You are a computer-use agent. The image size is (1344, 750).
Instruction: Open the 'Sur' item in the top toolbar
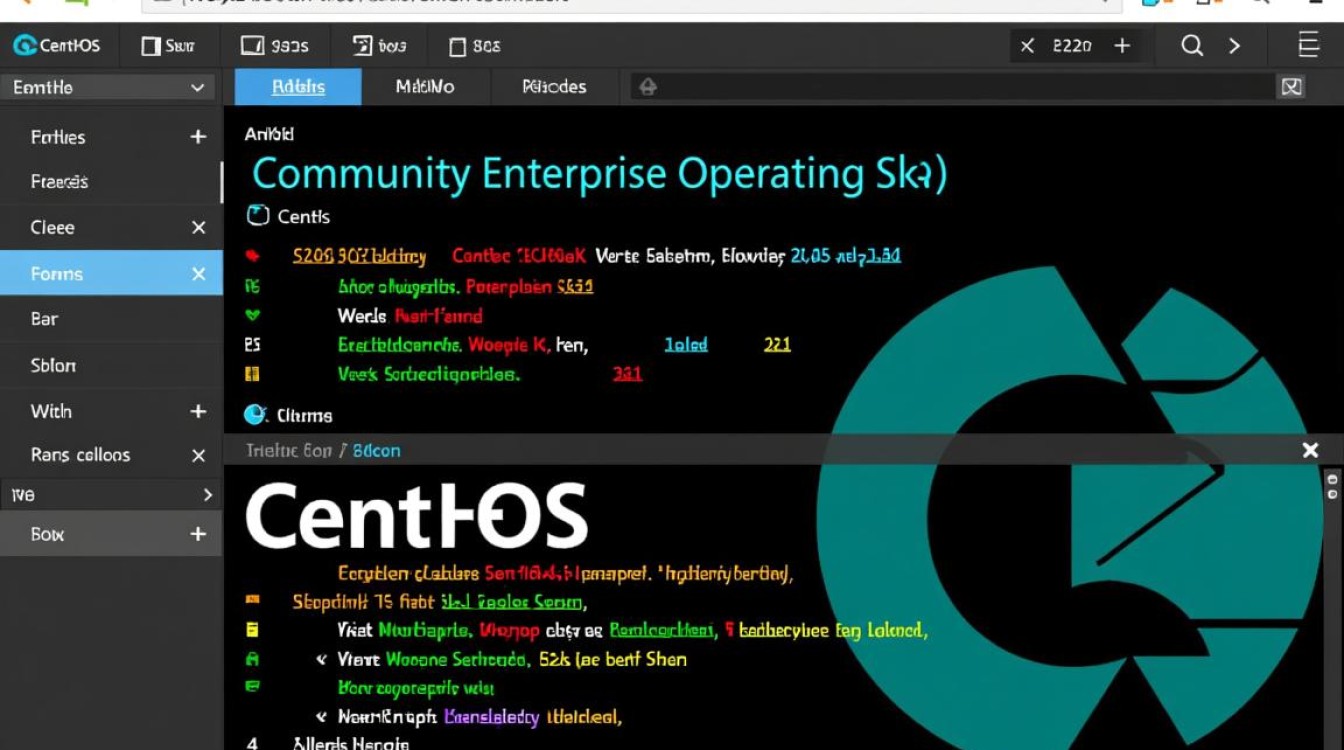tap(168, 46)
